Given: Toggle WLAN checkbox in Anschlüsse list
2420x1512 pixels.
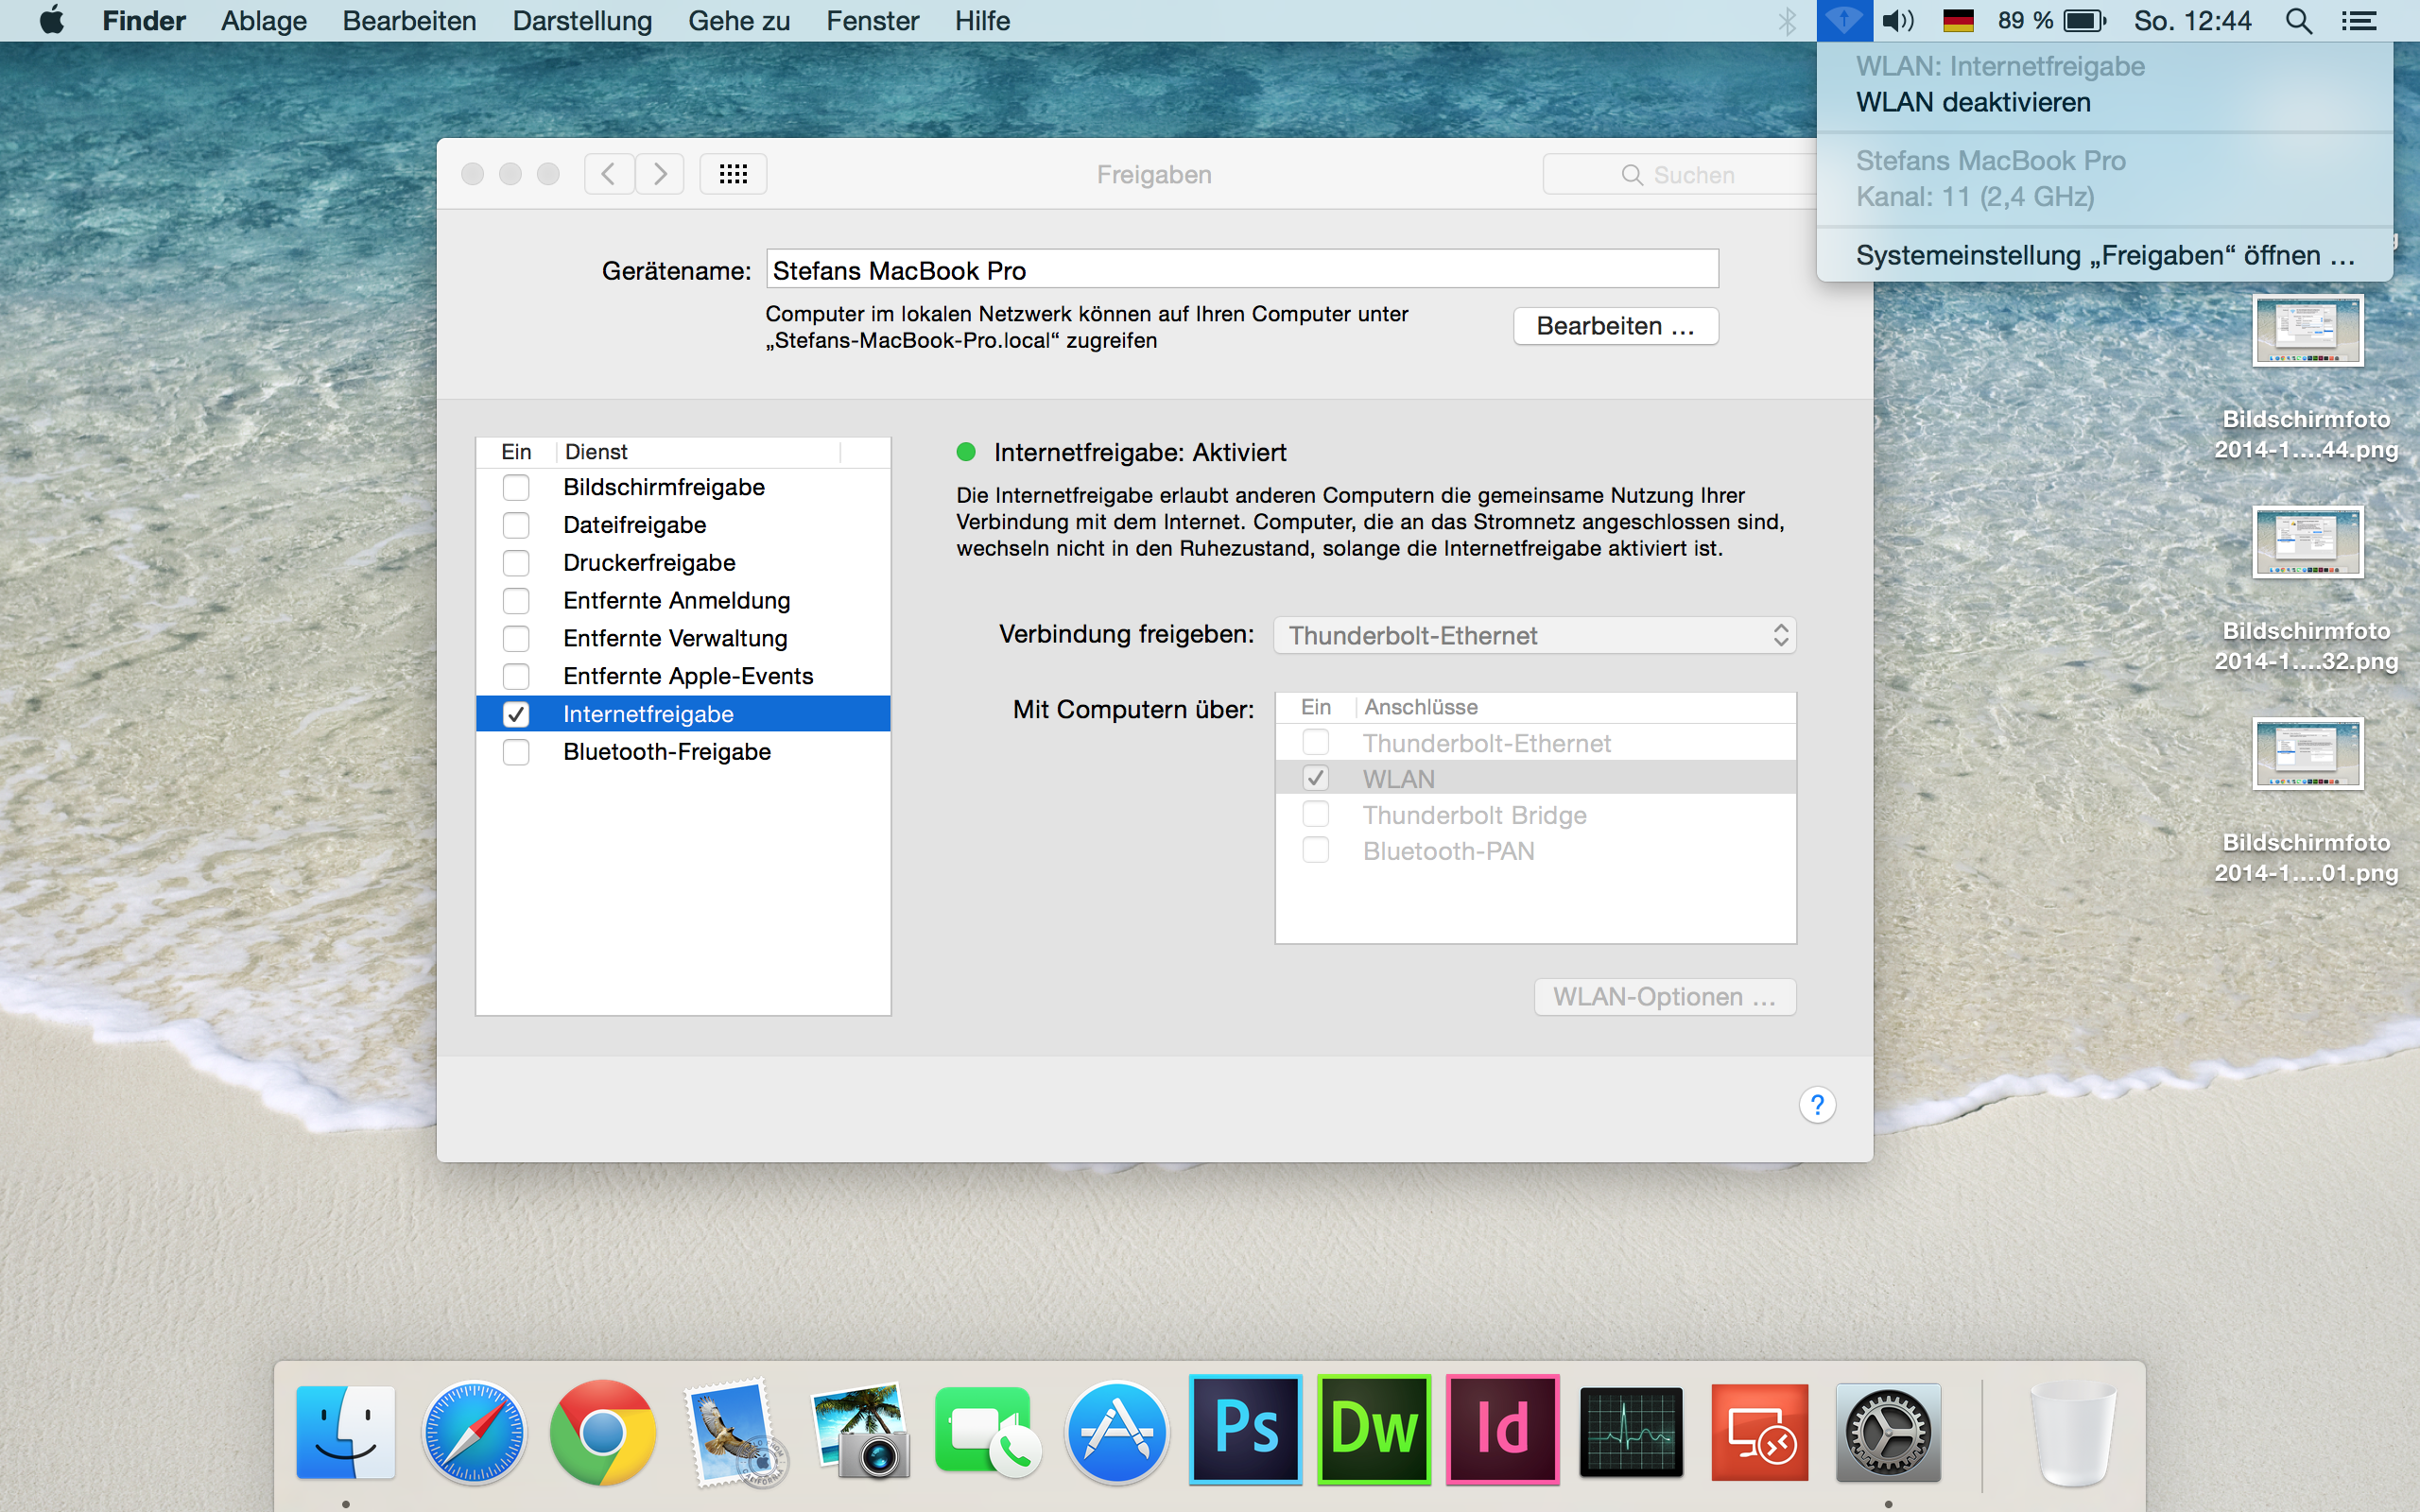Looking at the screenshot, I should (x=1315, y=778).
